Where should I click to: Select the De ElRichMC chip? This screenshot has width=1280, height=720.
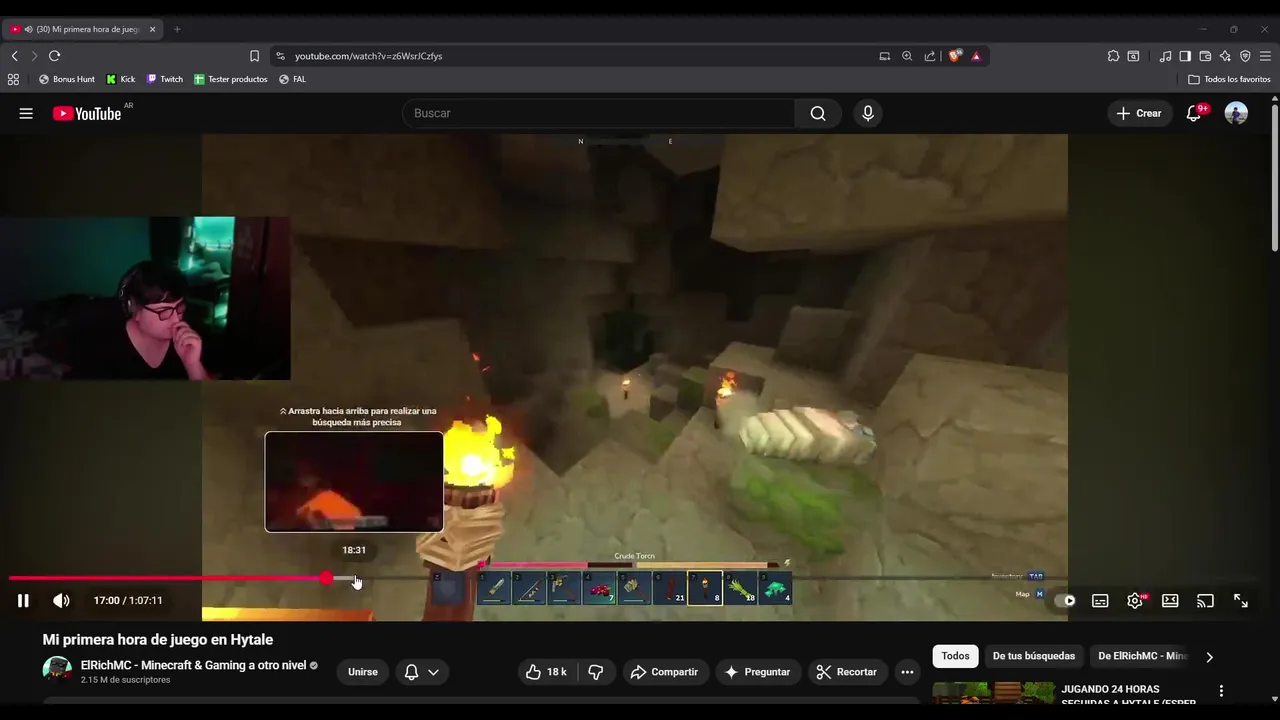coord(1141,656)
